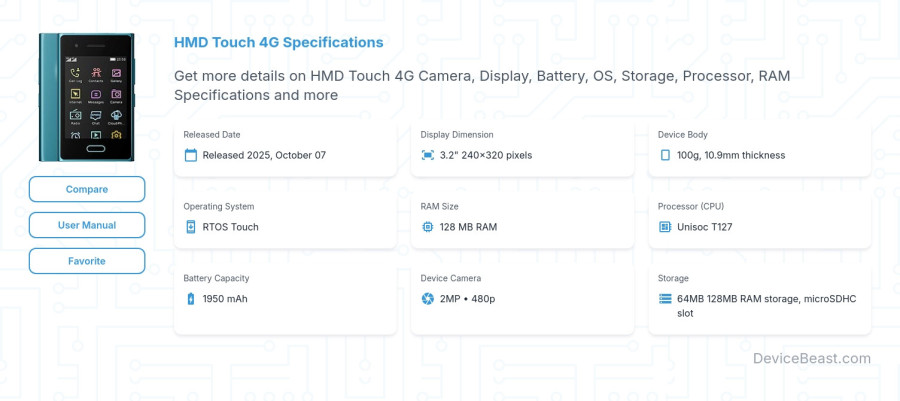The width and height of the screenshot is (900, 401).
Task: Click the 'RAM Size' label
Action: point(439,207)
